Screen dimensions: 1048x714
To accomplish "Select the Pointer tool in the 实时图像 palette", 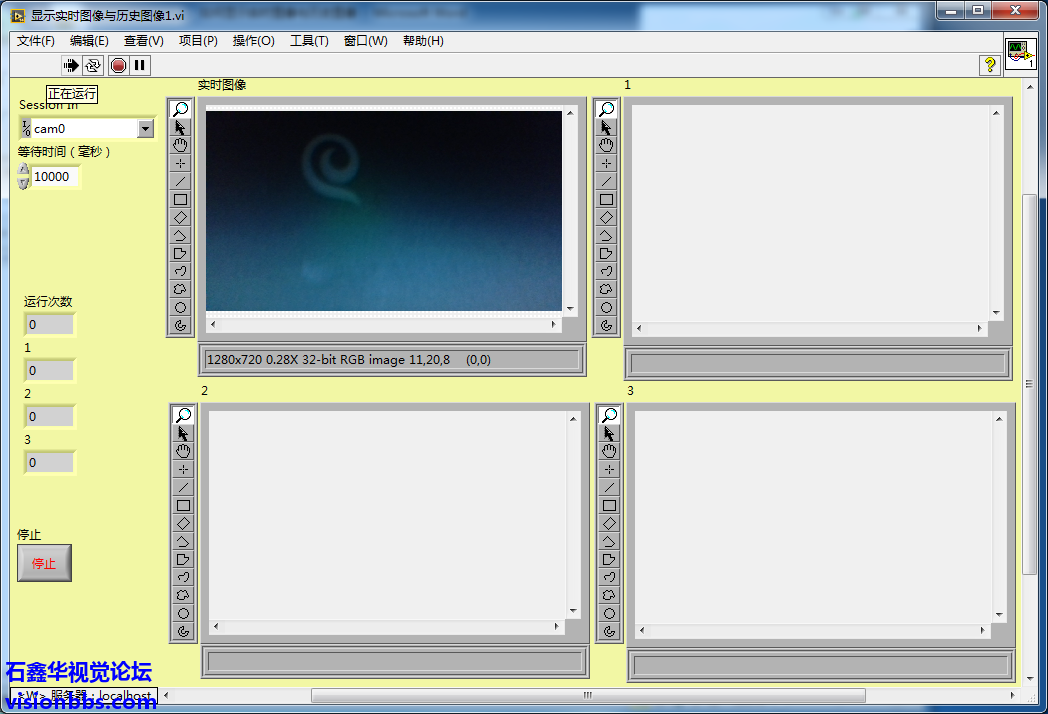I will tap(180, 127).
